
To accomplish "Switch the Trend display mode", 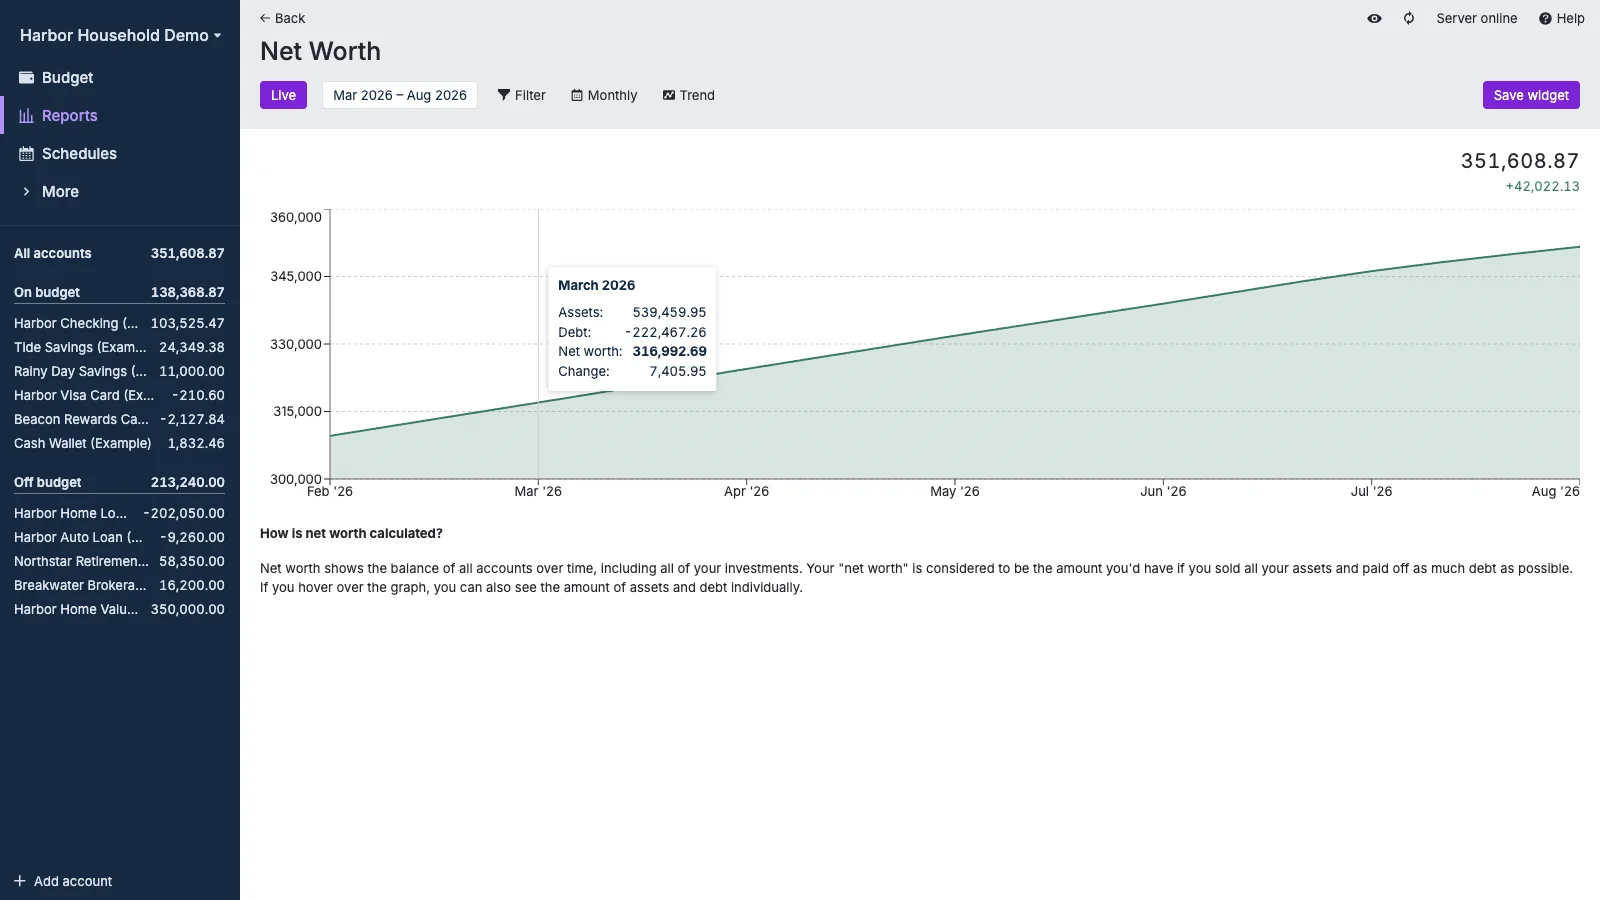I will point(689,95).
